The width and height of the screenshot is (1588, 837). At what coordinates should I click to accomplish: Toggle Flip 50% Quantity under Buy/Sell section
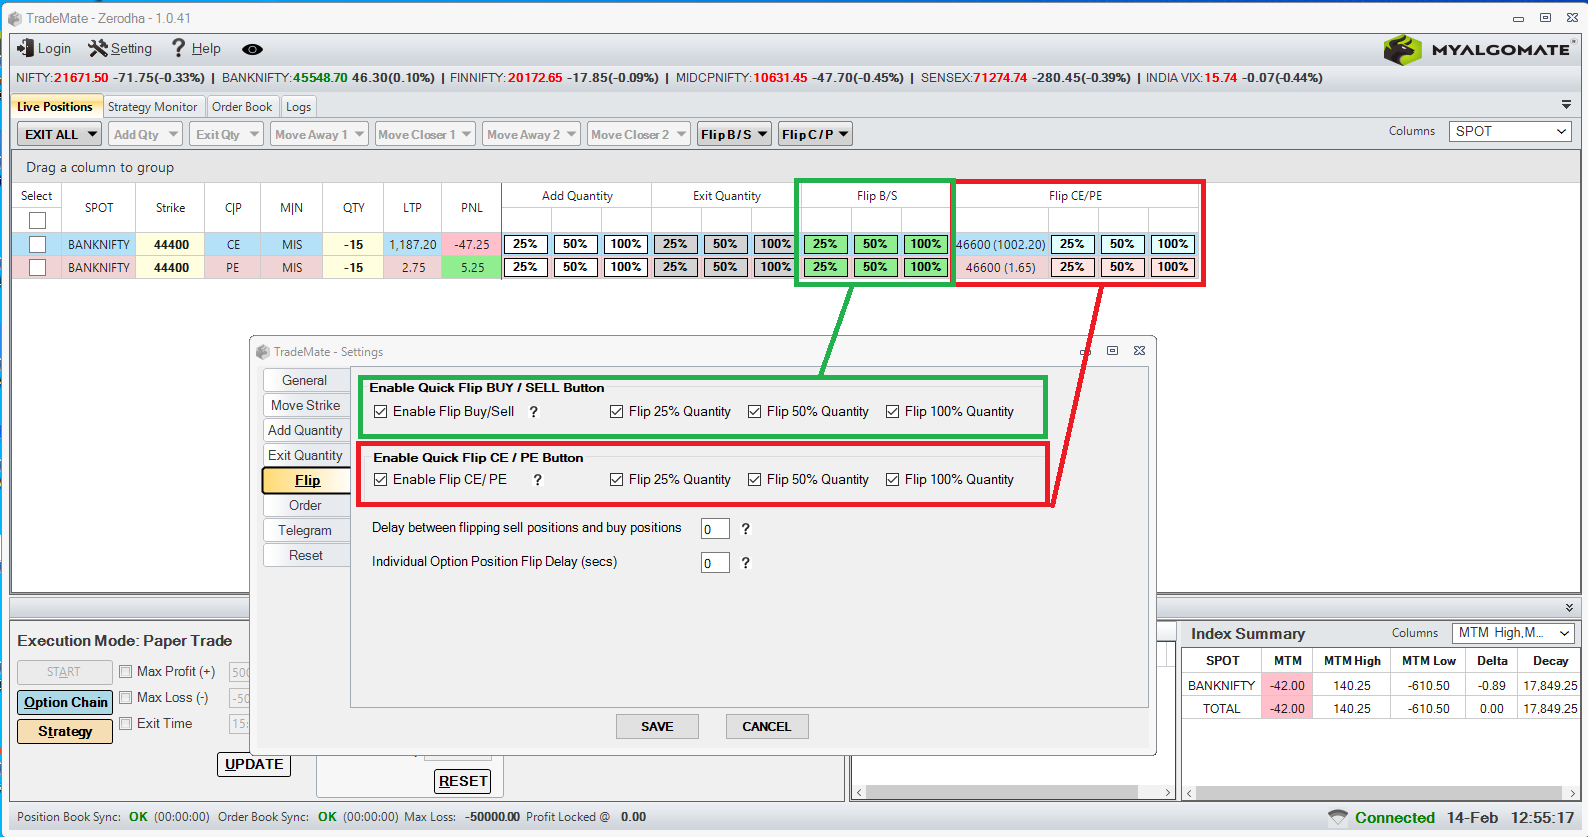(755, 412)
